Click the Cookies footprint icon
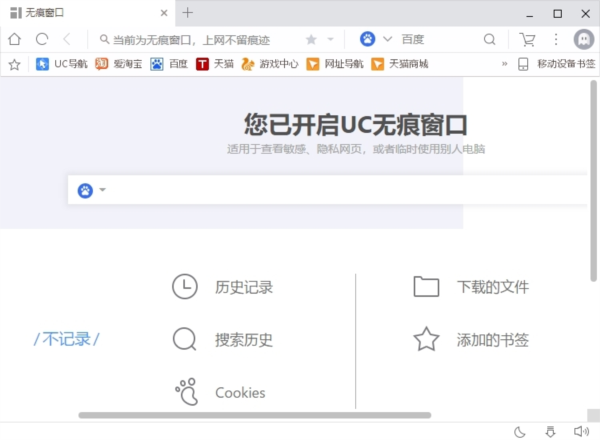The height and width of the screenshot is (440, 600). click(187, 392)
